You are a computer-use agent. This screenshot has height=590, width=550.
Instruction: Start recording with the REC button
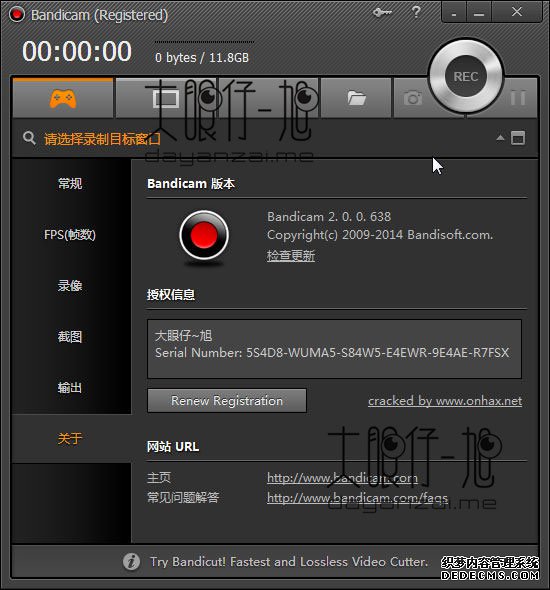[466, 77]
